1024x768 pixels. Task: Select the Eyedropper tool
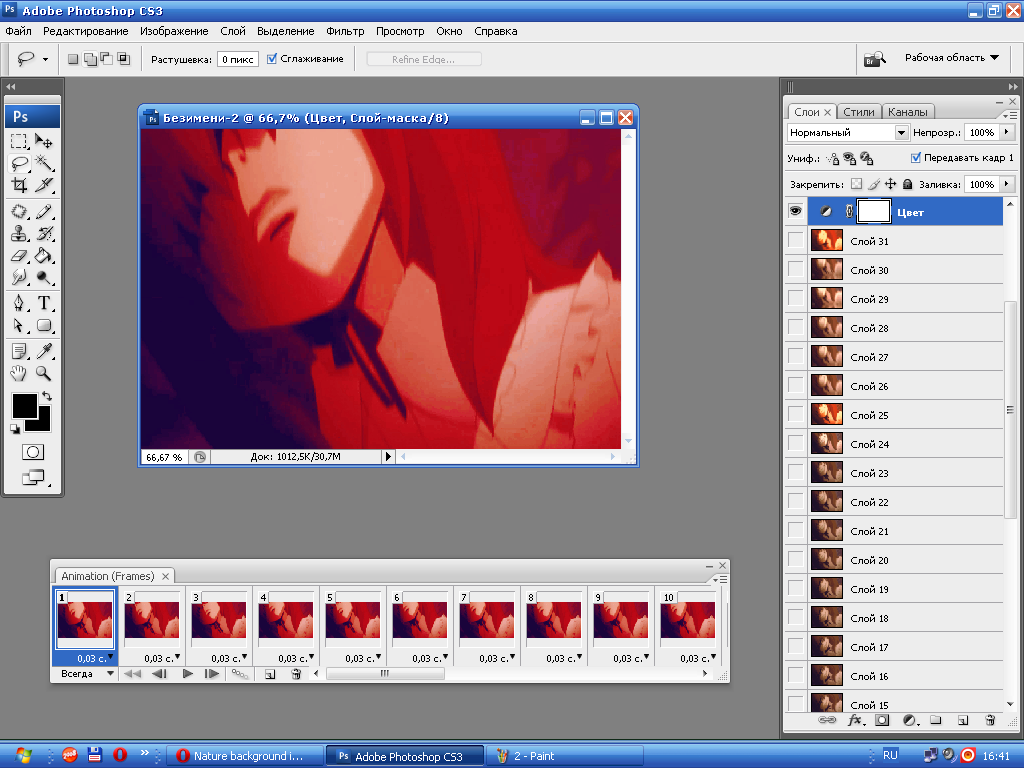coord(44,351)
